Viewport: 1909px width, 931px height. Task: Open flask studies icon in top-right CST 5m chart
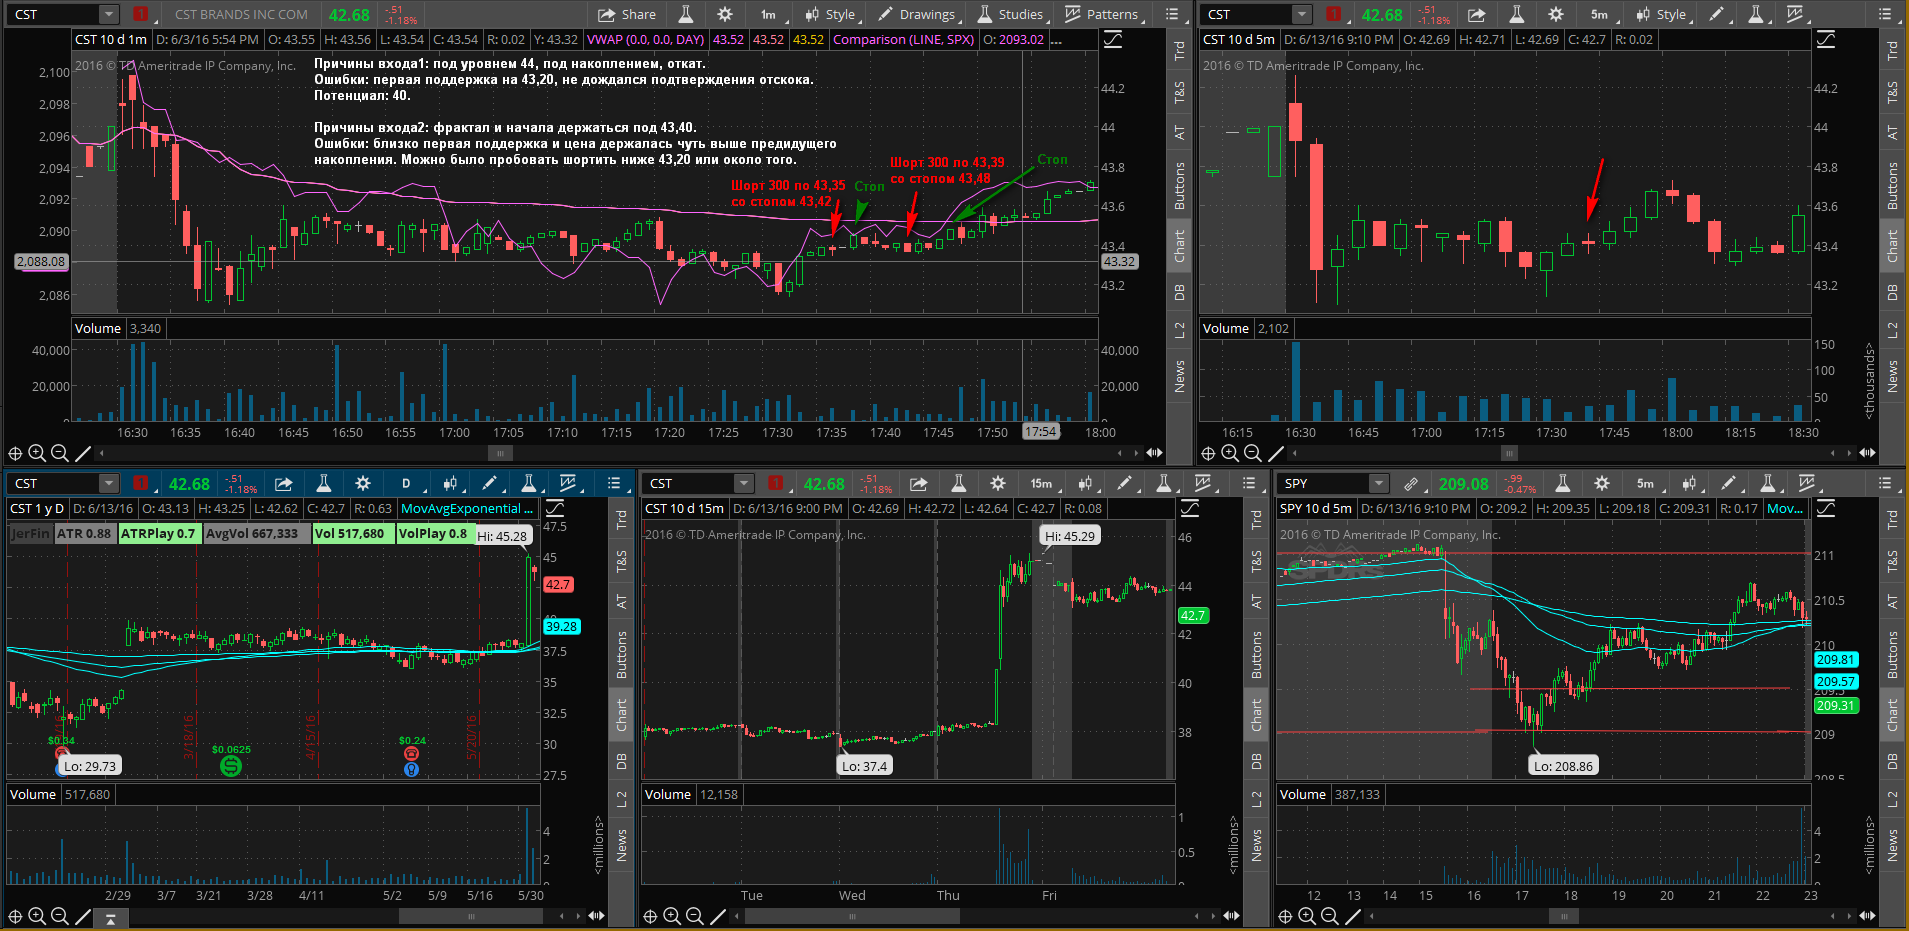(1517, 14)
